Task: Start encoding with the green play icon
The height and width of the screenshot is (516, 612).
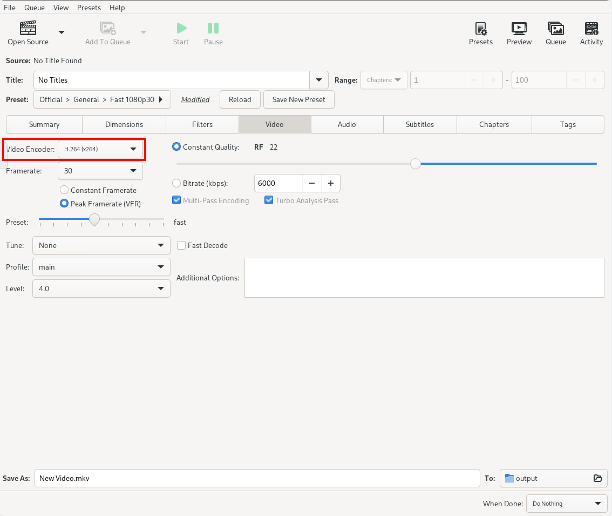Action: (181, 28)
